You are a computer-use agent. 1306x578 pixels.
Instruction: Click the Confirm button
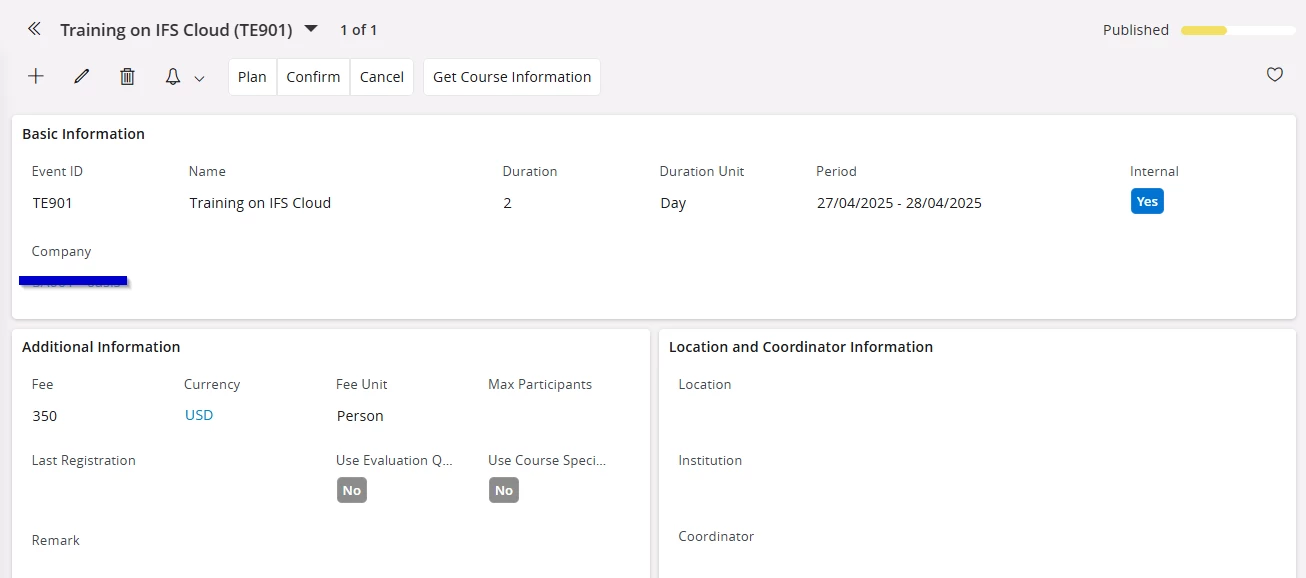click(x=313, y=77)
